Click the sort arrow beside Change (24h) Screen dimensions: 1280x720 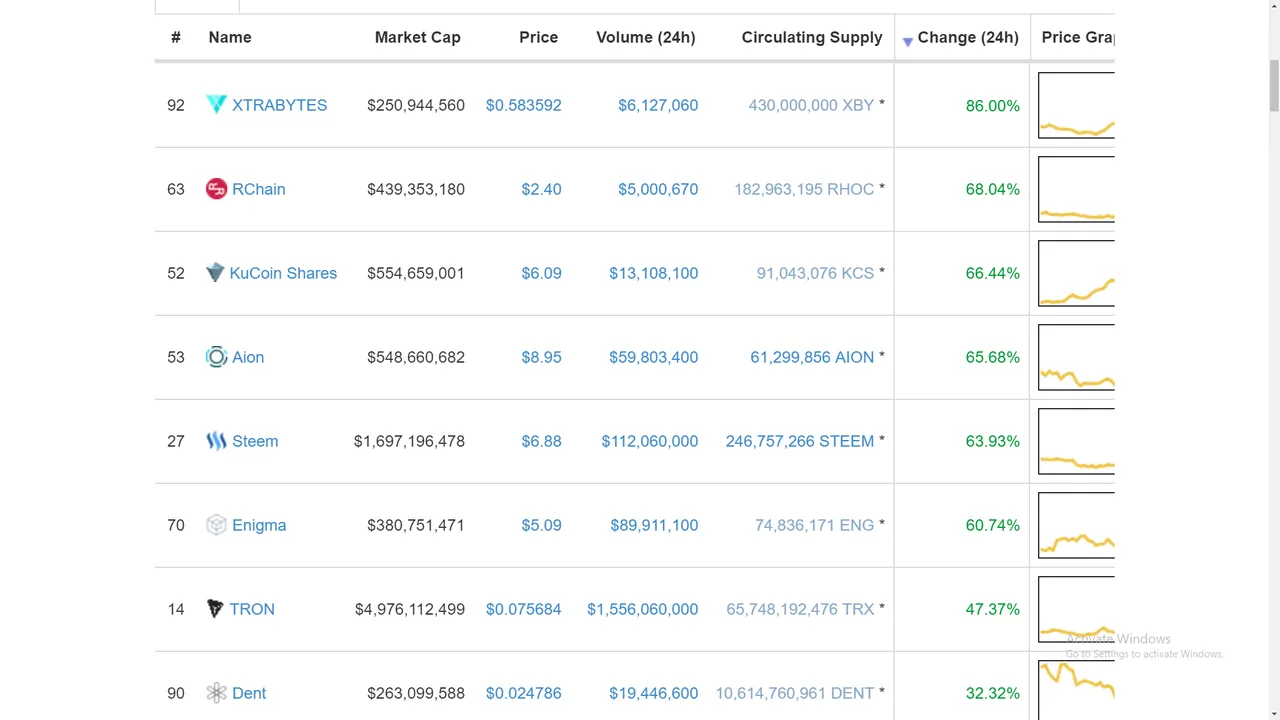click(907, 41)
